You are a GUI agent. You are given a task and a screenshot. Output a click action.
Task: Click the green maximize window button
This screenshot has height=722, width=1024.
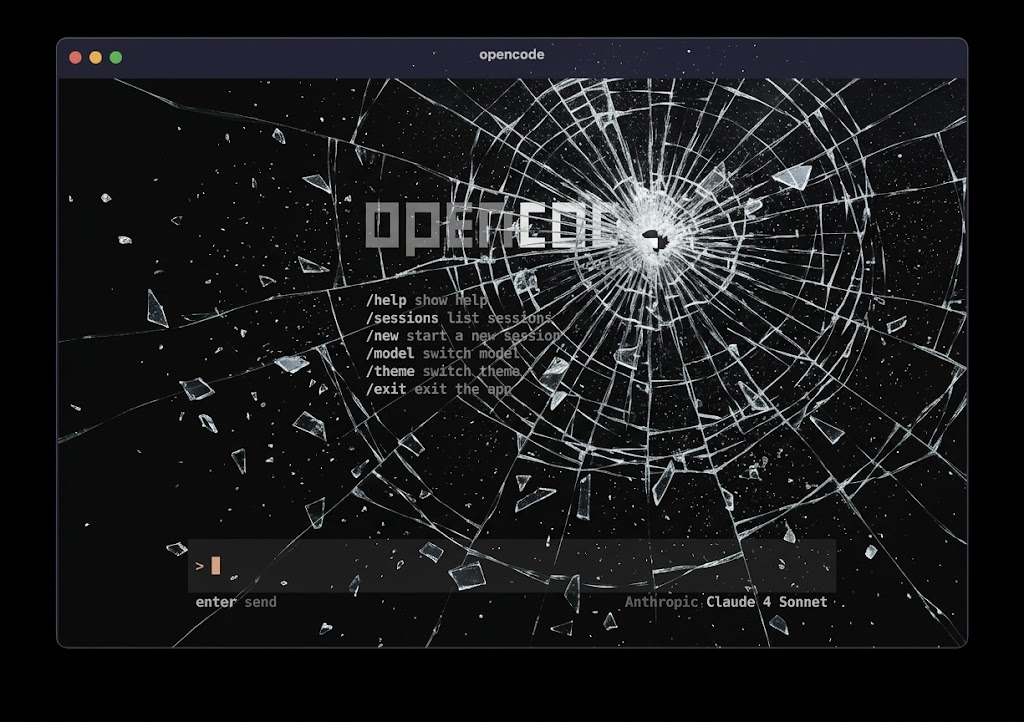click(x=116, y=57)
